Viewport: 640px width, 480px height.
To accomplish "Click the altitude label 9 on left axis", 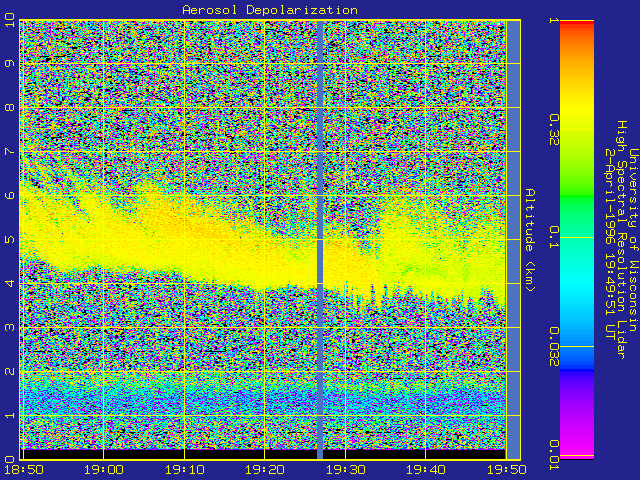I will tap(10, 64).
